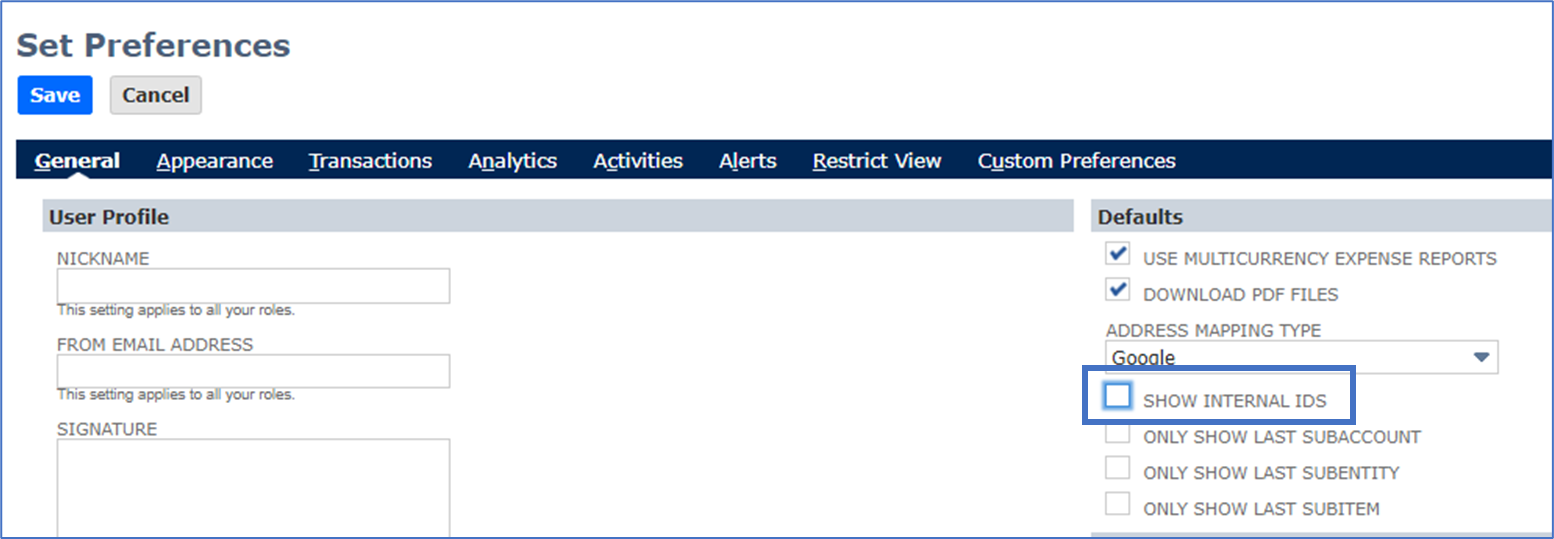Viewport: 1554px width, 539px height.
Task: Check Only Show Last Subaccount
Action: (1118, 433)
